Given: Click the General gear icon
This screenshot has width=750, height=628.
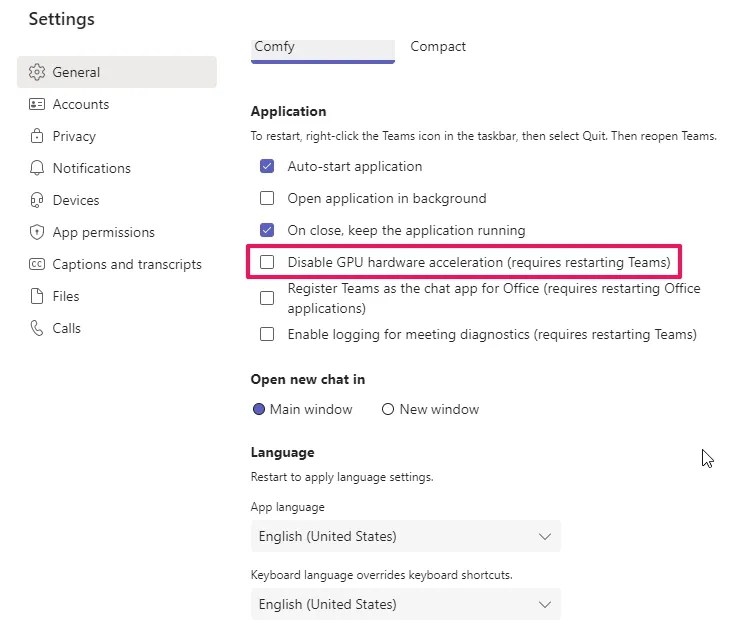Looking at the screenshot, I should [37, 72].
